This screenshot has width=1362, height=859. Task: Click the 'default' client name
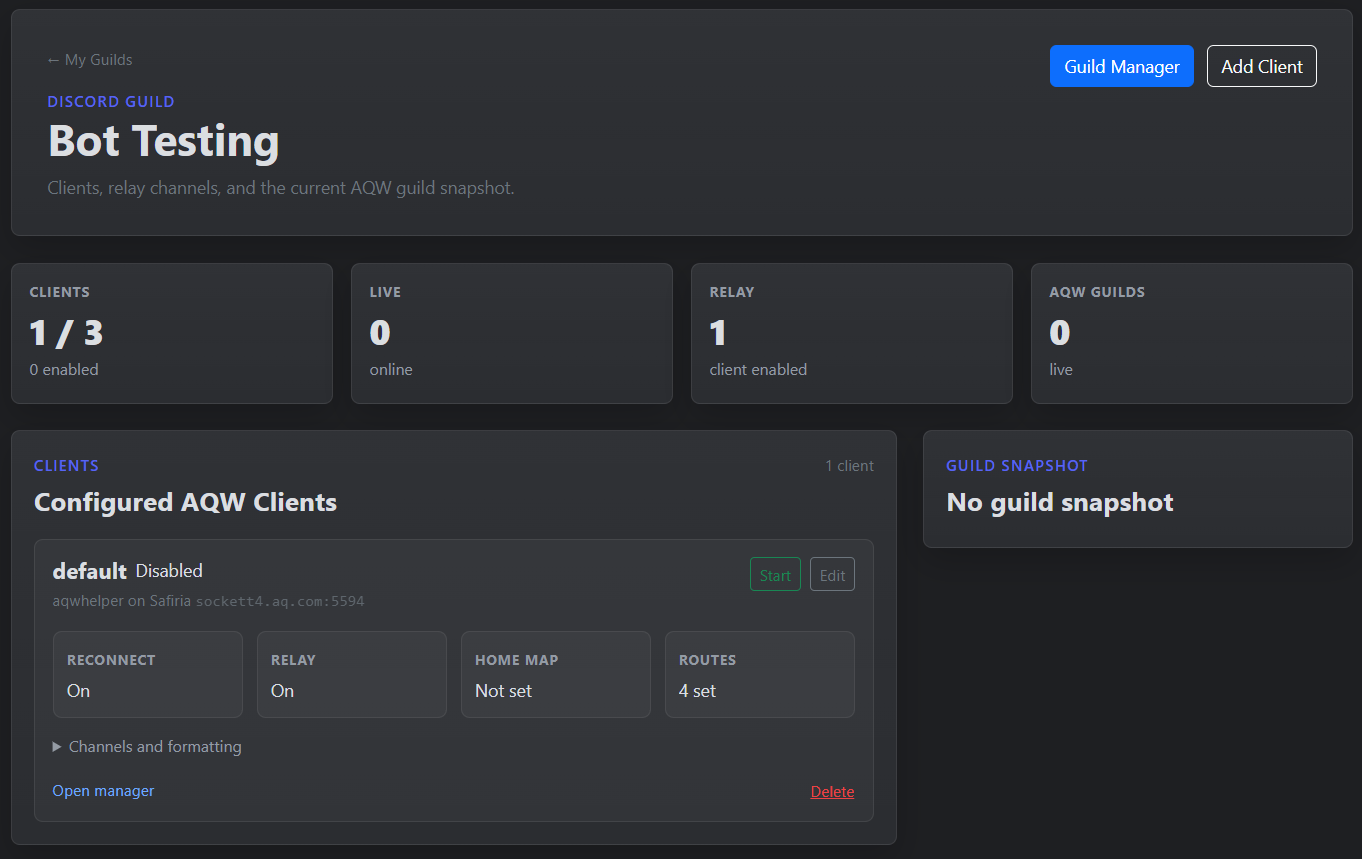(89, 571)
